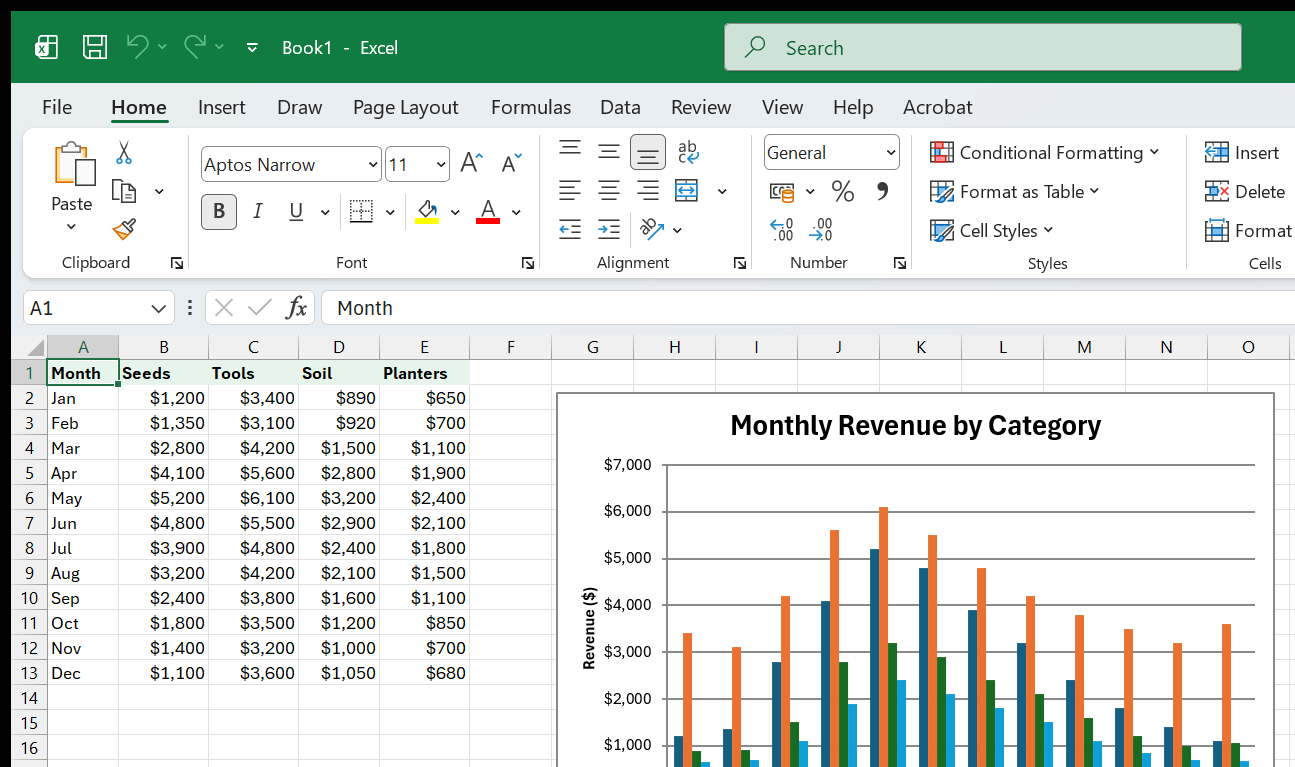Decrease font size with smaller A
Viewport: 1295px width, 767px height.
point(512,164)
